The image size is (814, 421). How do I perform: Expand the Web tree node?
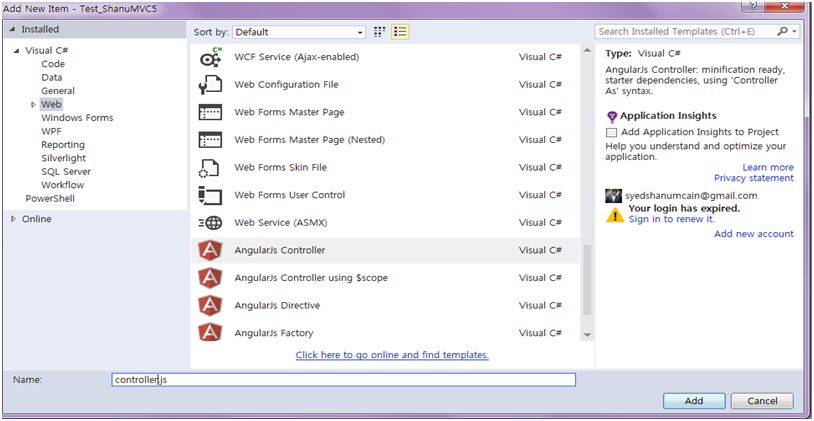34,104
